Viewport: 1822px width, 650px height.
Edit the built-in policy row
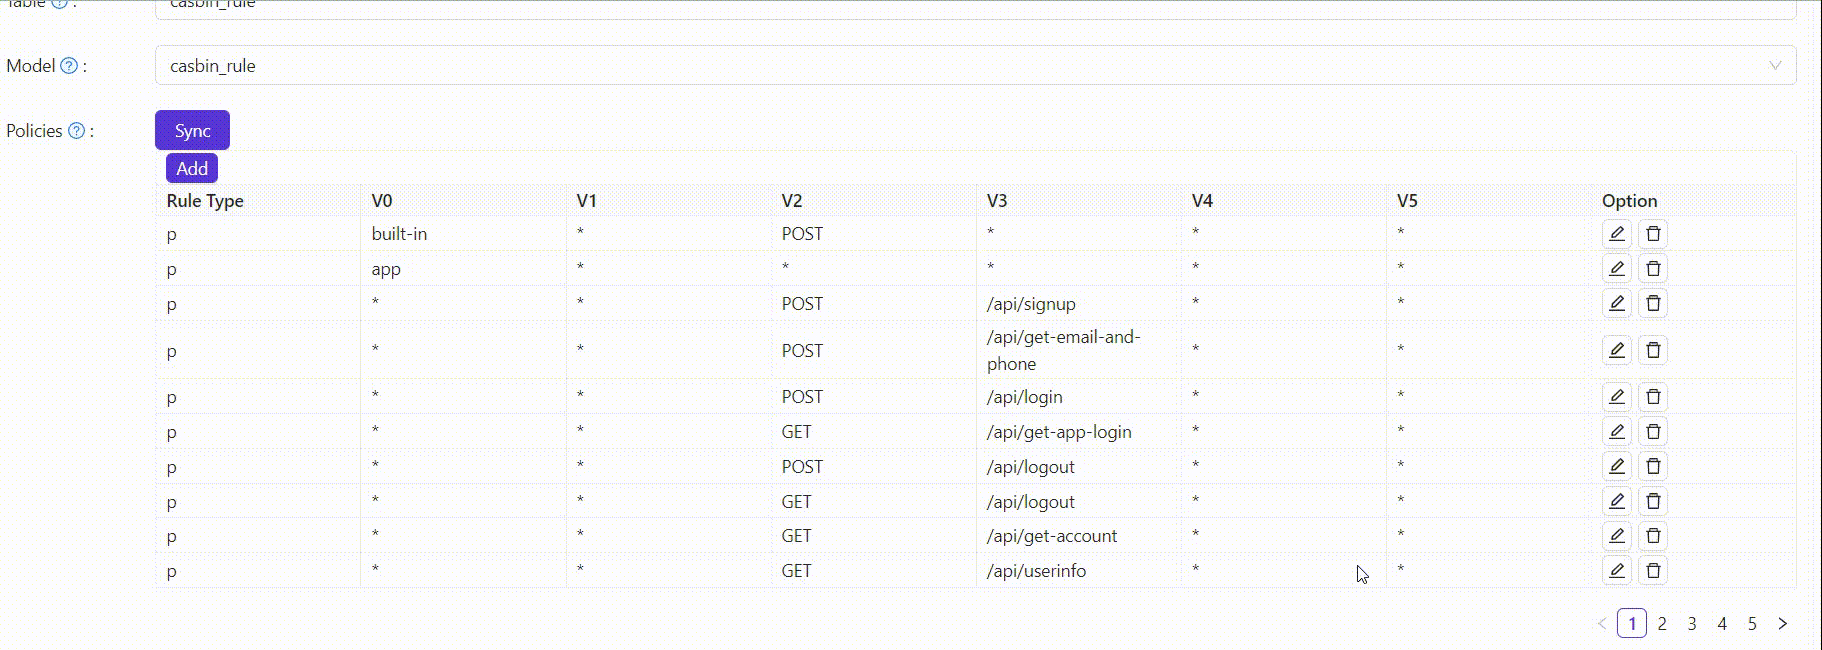click(x=1616, y=234)
